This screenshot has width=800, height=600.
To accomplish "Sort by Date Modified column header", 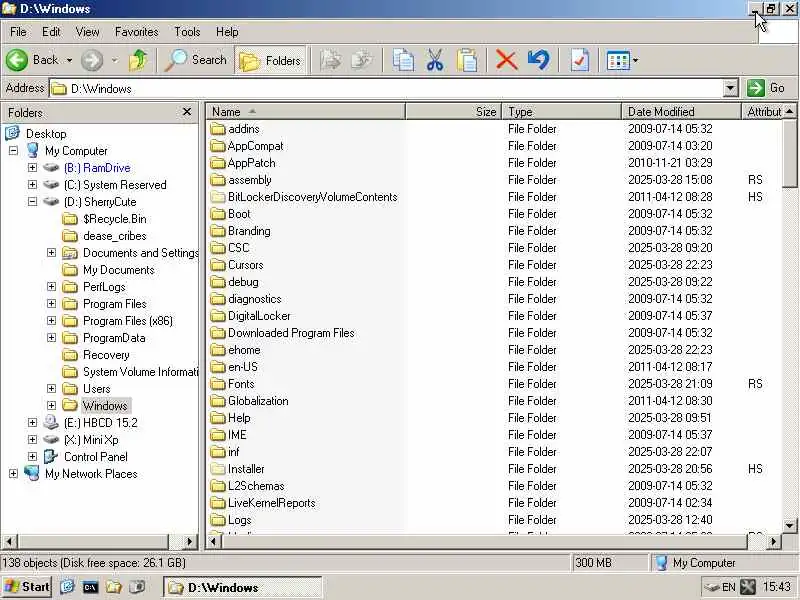I will 681,112.
